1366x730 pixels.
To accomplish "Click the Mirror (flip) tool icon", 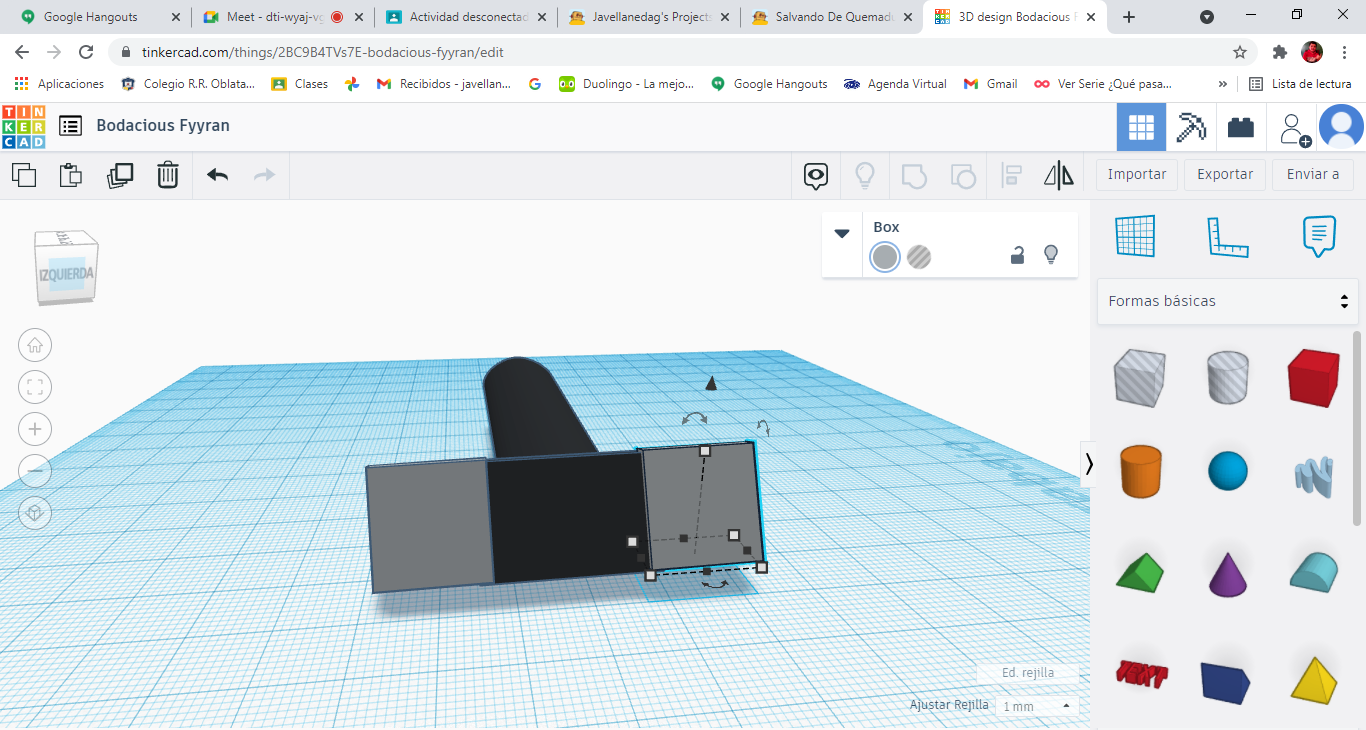I will pos(1059,176).
